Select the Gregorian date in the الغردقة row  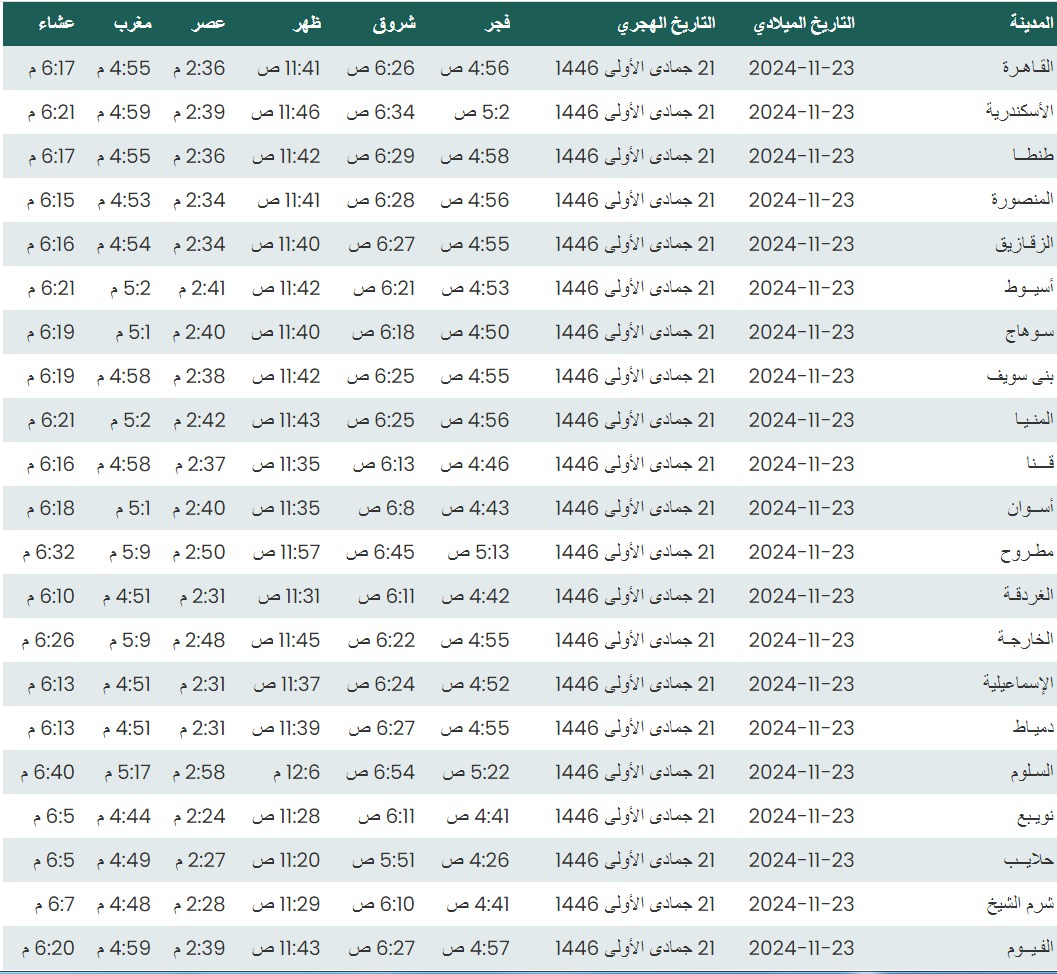point(801,596)
